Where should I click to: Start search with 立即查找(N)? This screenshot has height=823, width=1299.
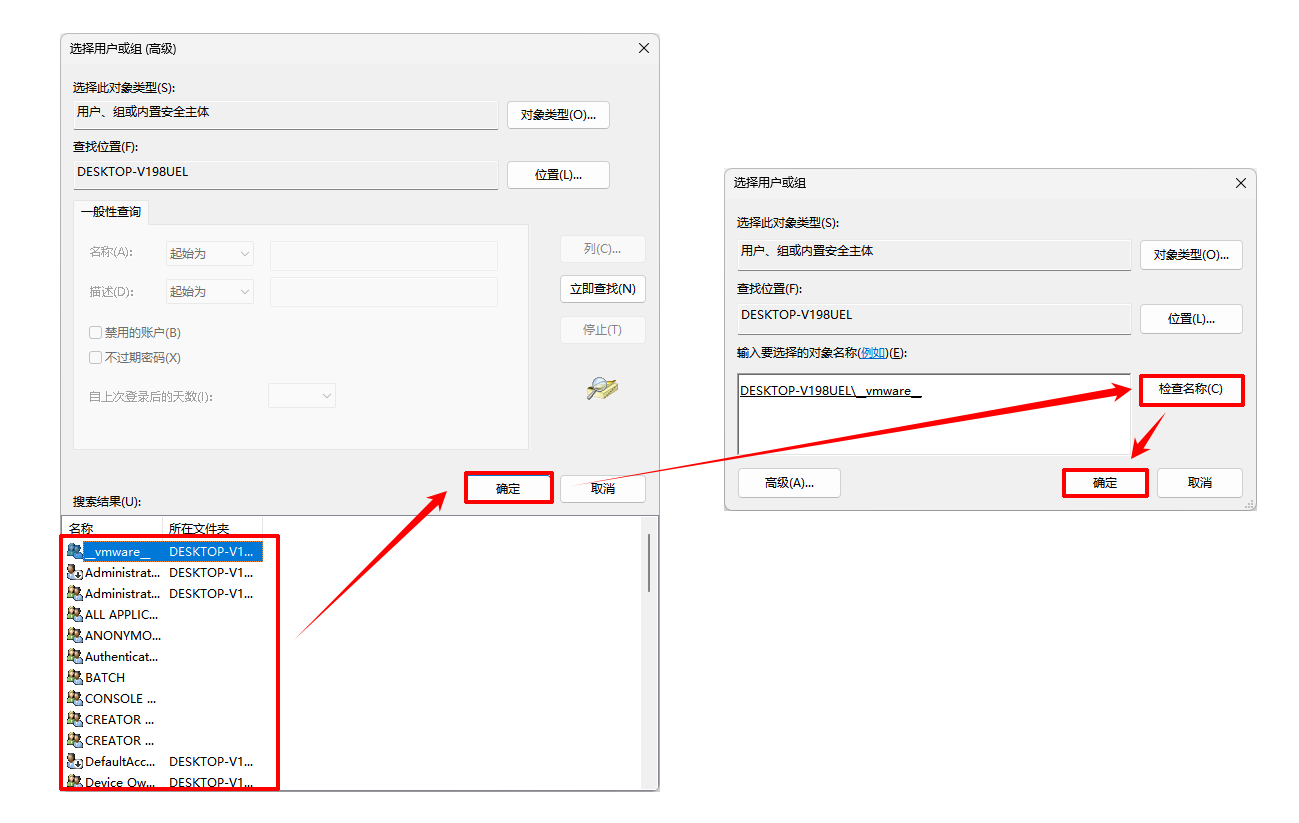(x=602, y=289)
